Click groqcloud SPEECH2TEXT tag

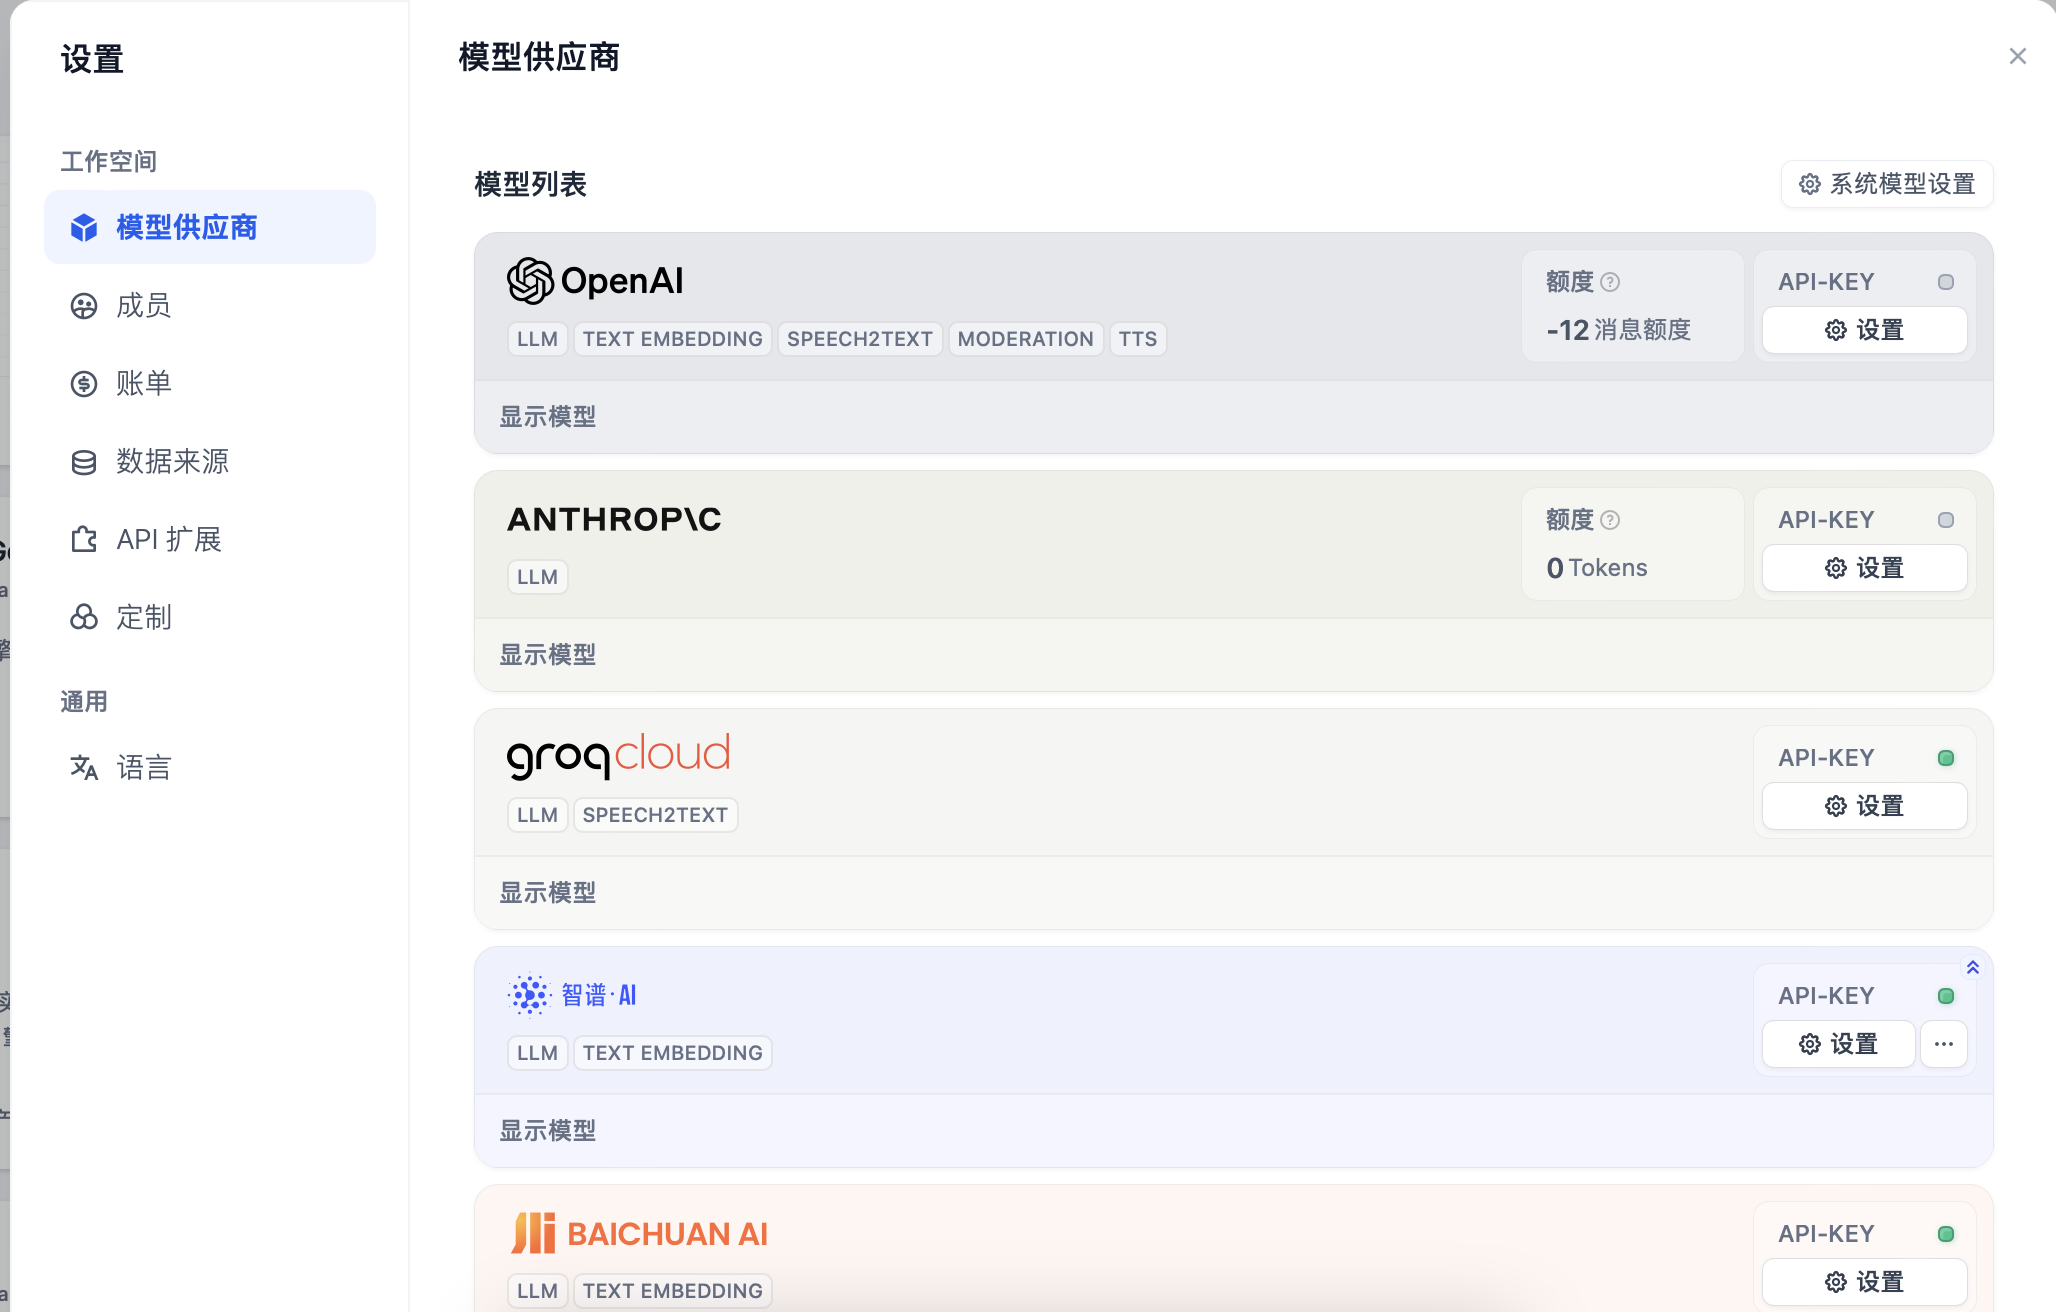[656, 815]
